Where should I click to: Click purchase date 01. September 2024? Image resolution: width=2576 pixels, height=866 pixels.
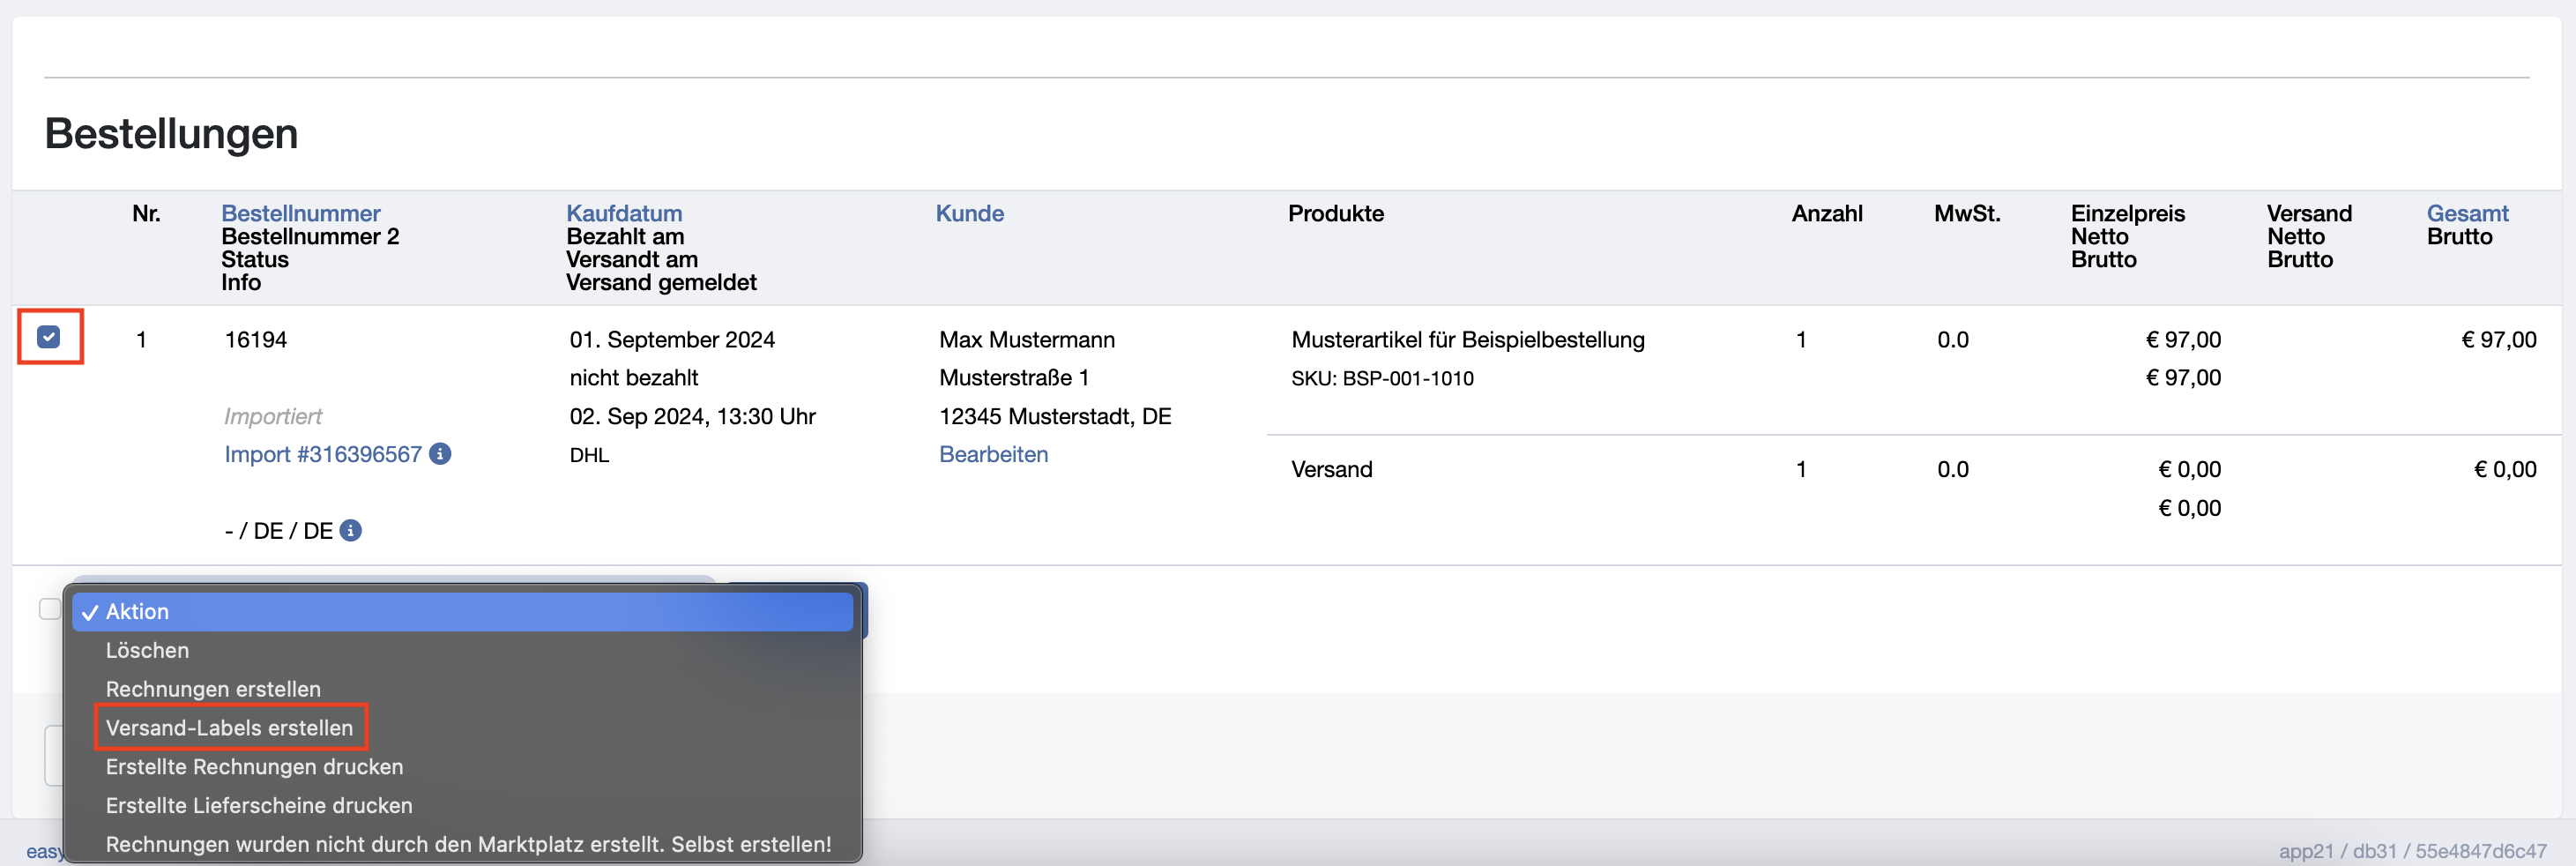(x=672, y=340)
